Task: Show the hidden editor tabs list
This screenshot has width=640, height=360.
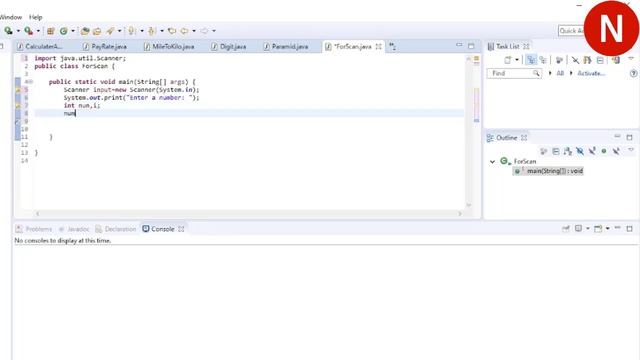Action: pos(392,47)
